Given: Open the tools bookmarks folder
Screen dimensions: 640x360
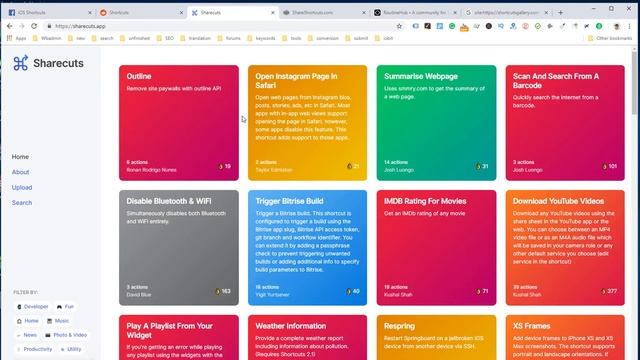Looking at the screenshot, I should 292,38.
